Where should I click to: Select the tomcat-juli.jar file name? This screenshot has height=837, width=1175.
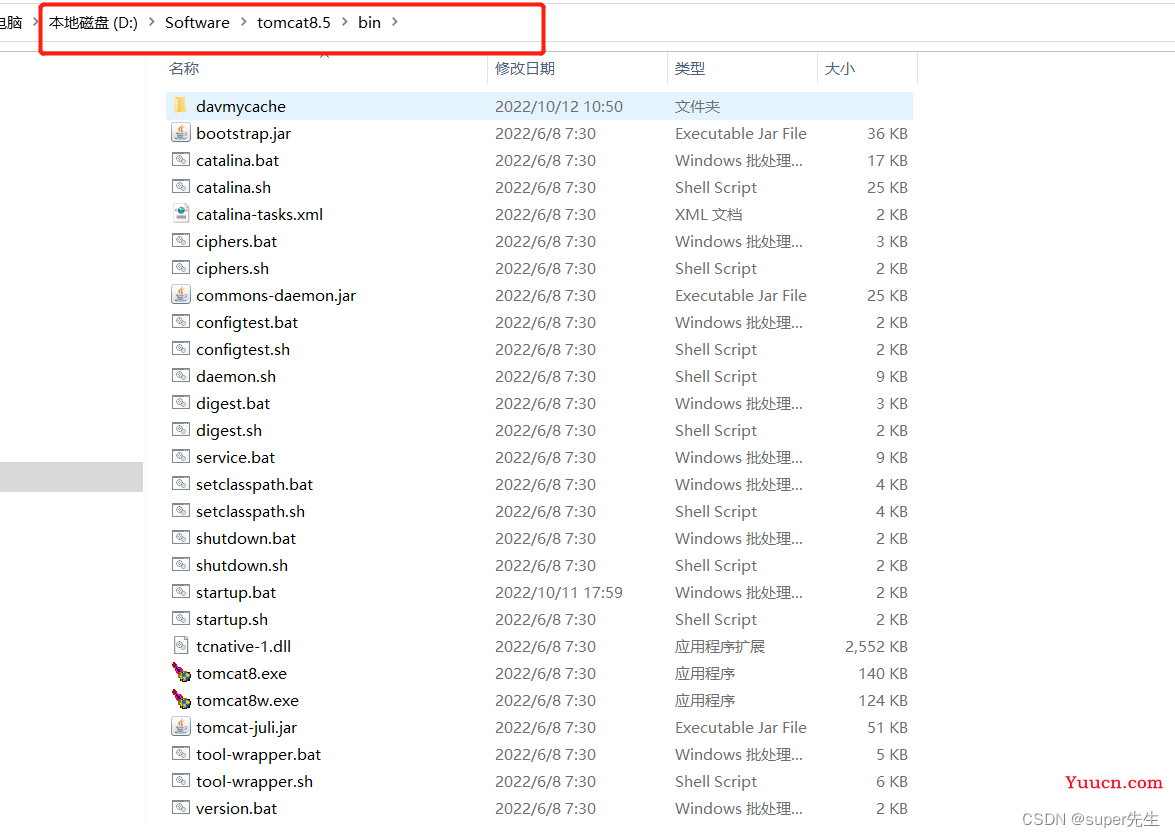click(247, 727)
